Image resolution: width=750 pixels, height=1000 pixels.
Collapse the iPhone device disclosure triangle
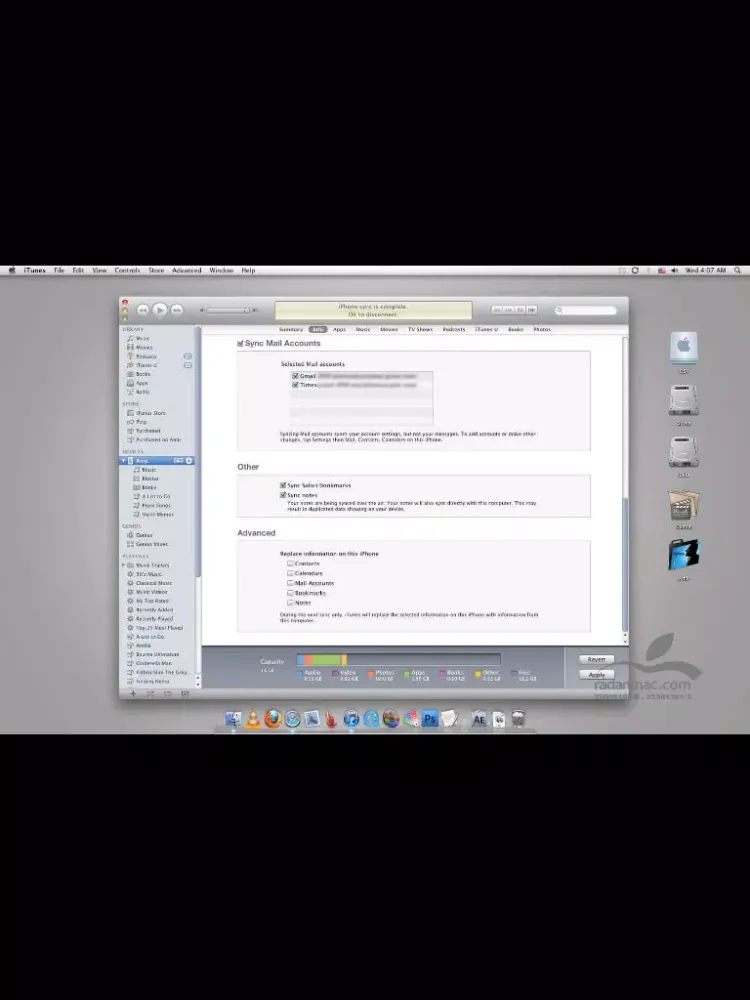click(x=124, y=460)
